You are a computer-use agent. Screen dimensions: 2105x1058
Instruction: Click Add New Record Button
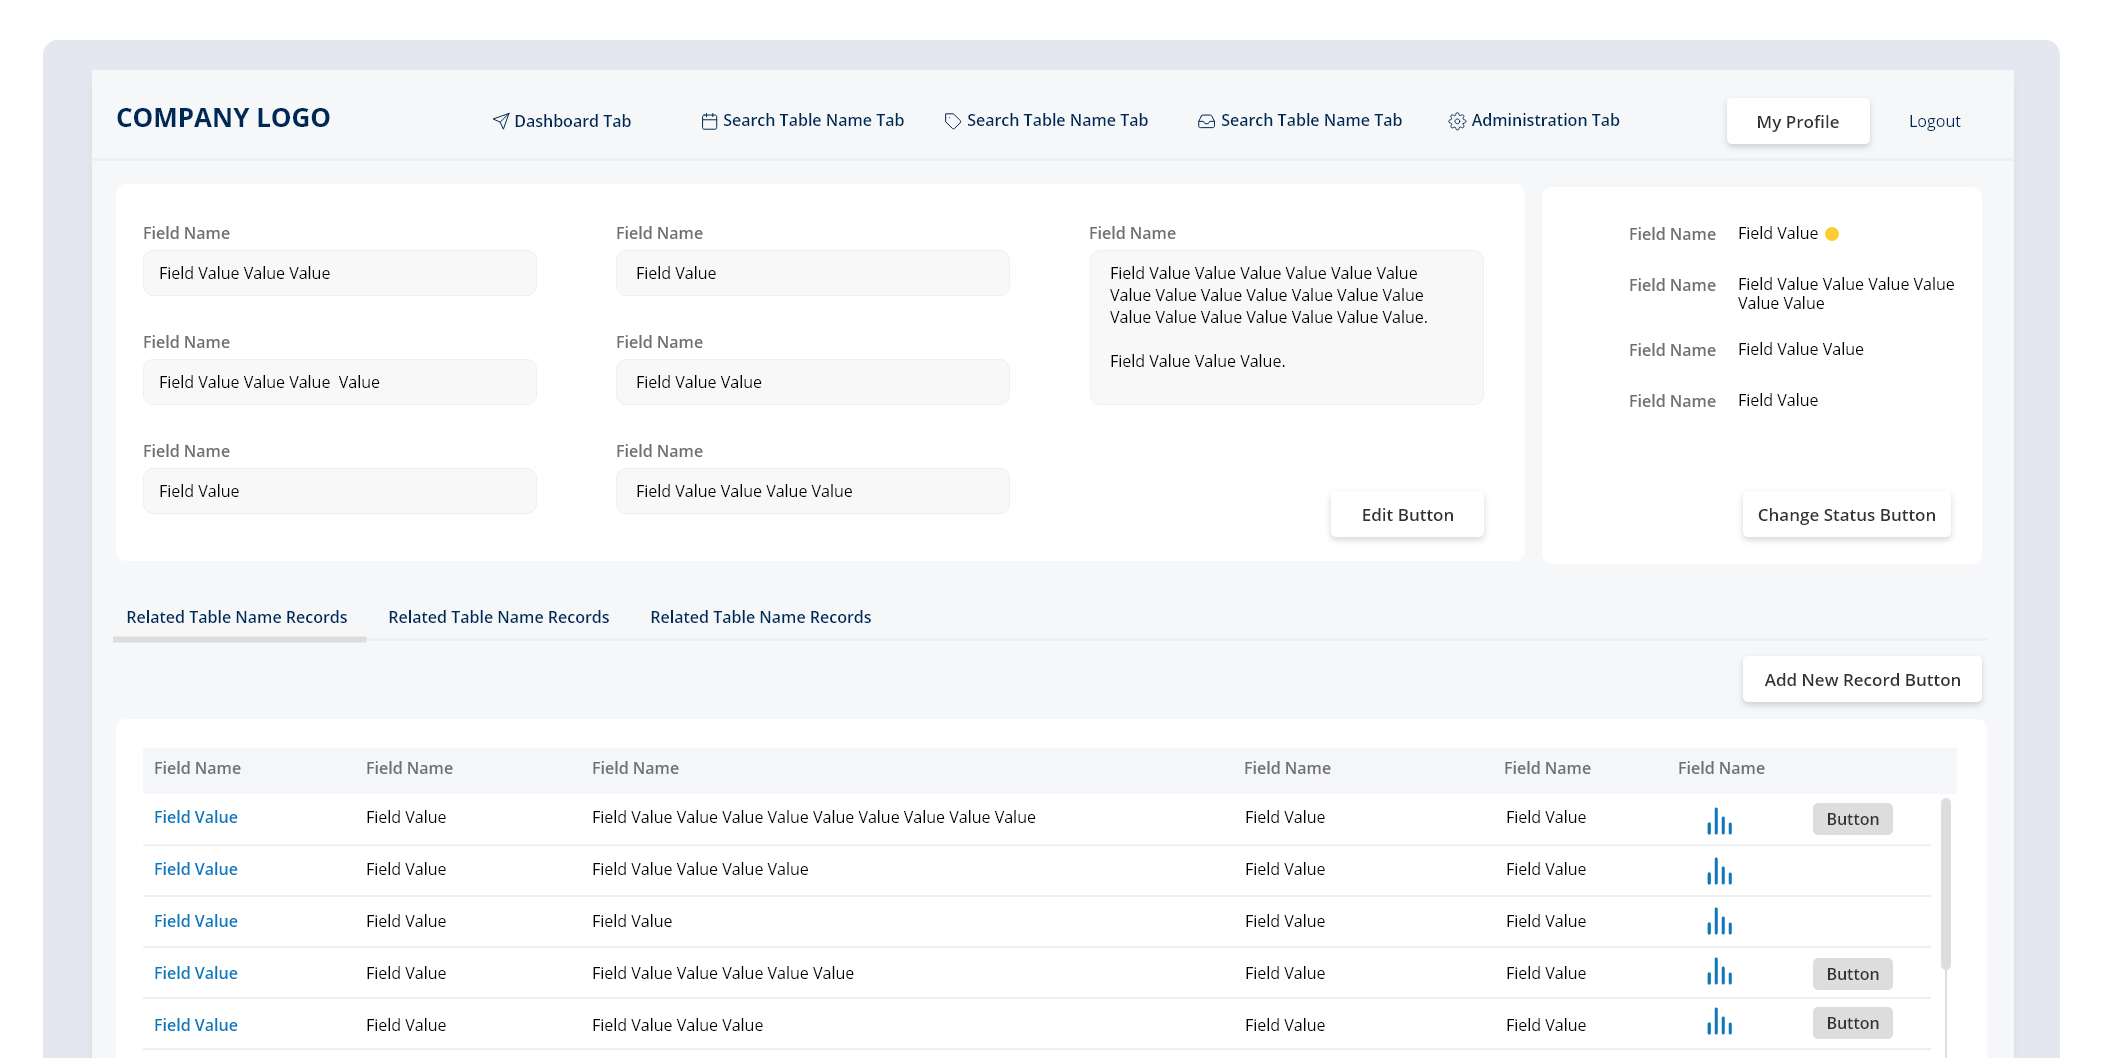click(1862, 679)
